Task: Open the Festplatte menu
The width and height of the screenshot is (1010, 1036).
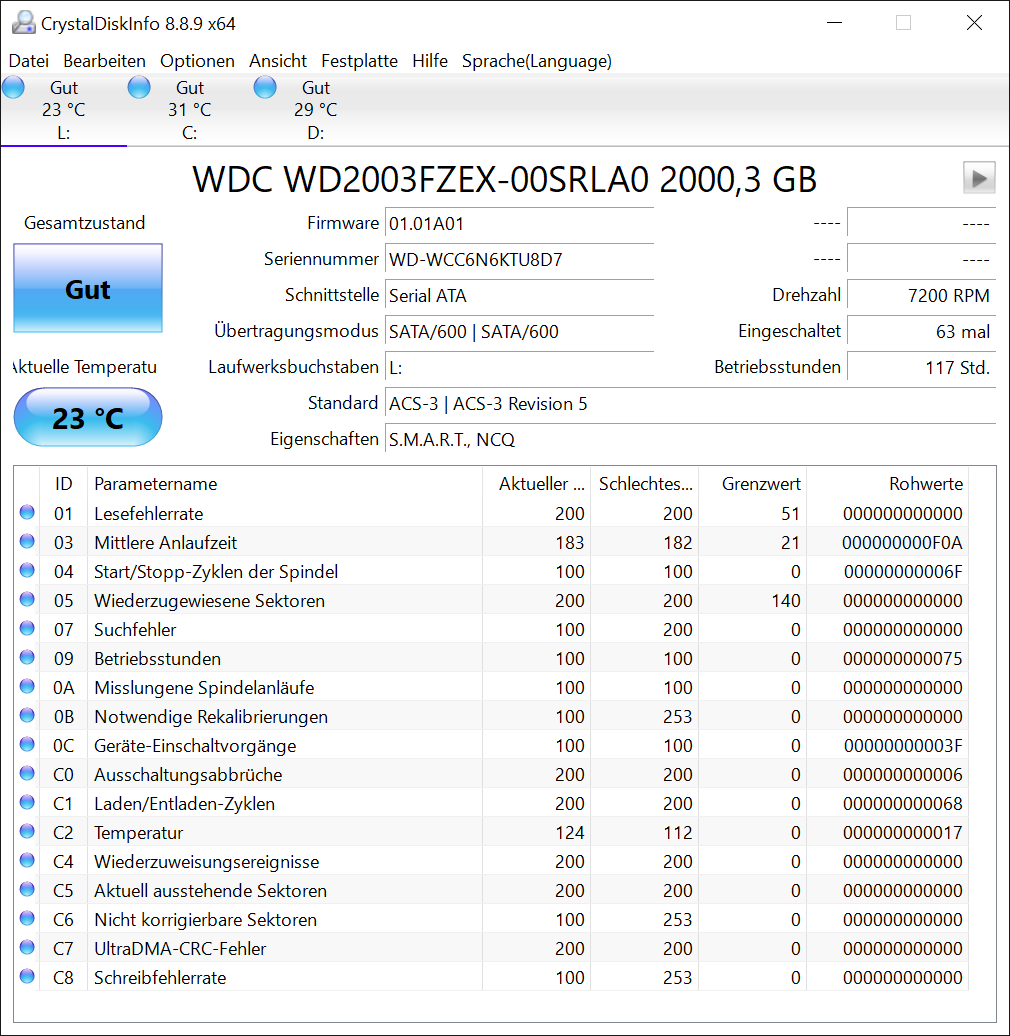Action: click(359, 61)
